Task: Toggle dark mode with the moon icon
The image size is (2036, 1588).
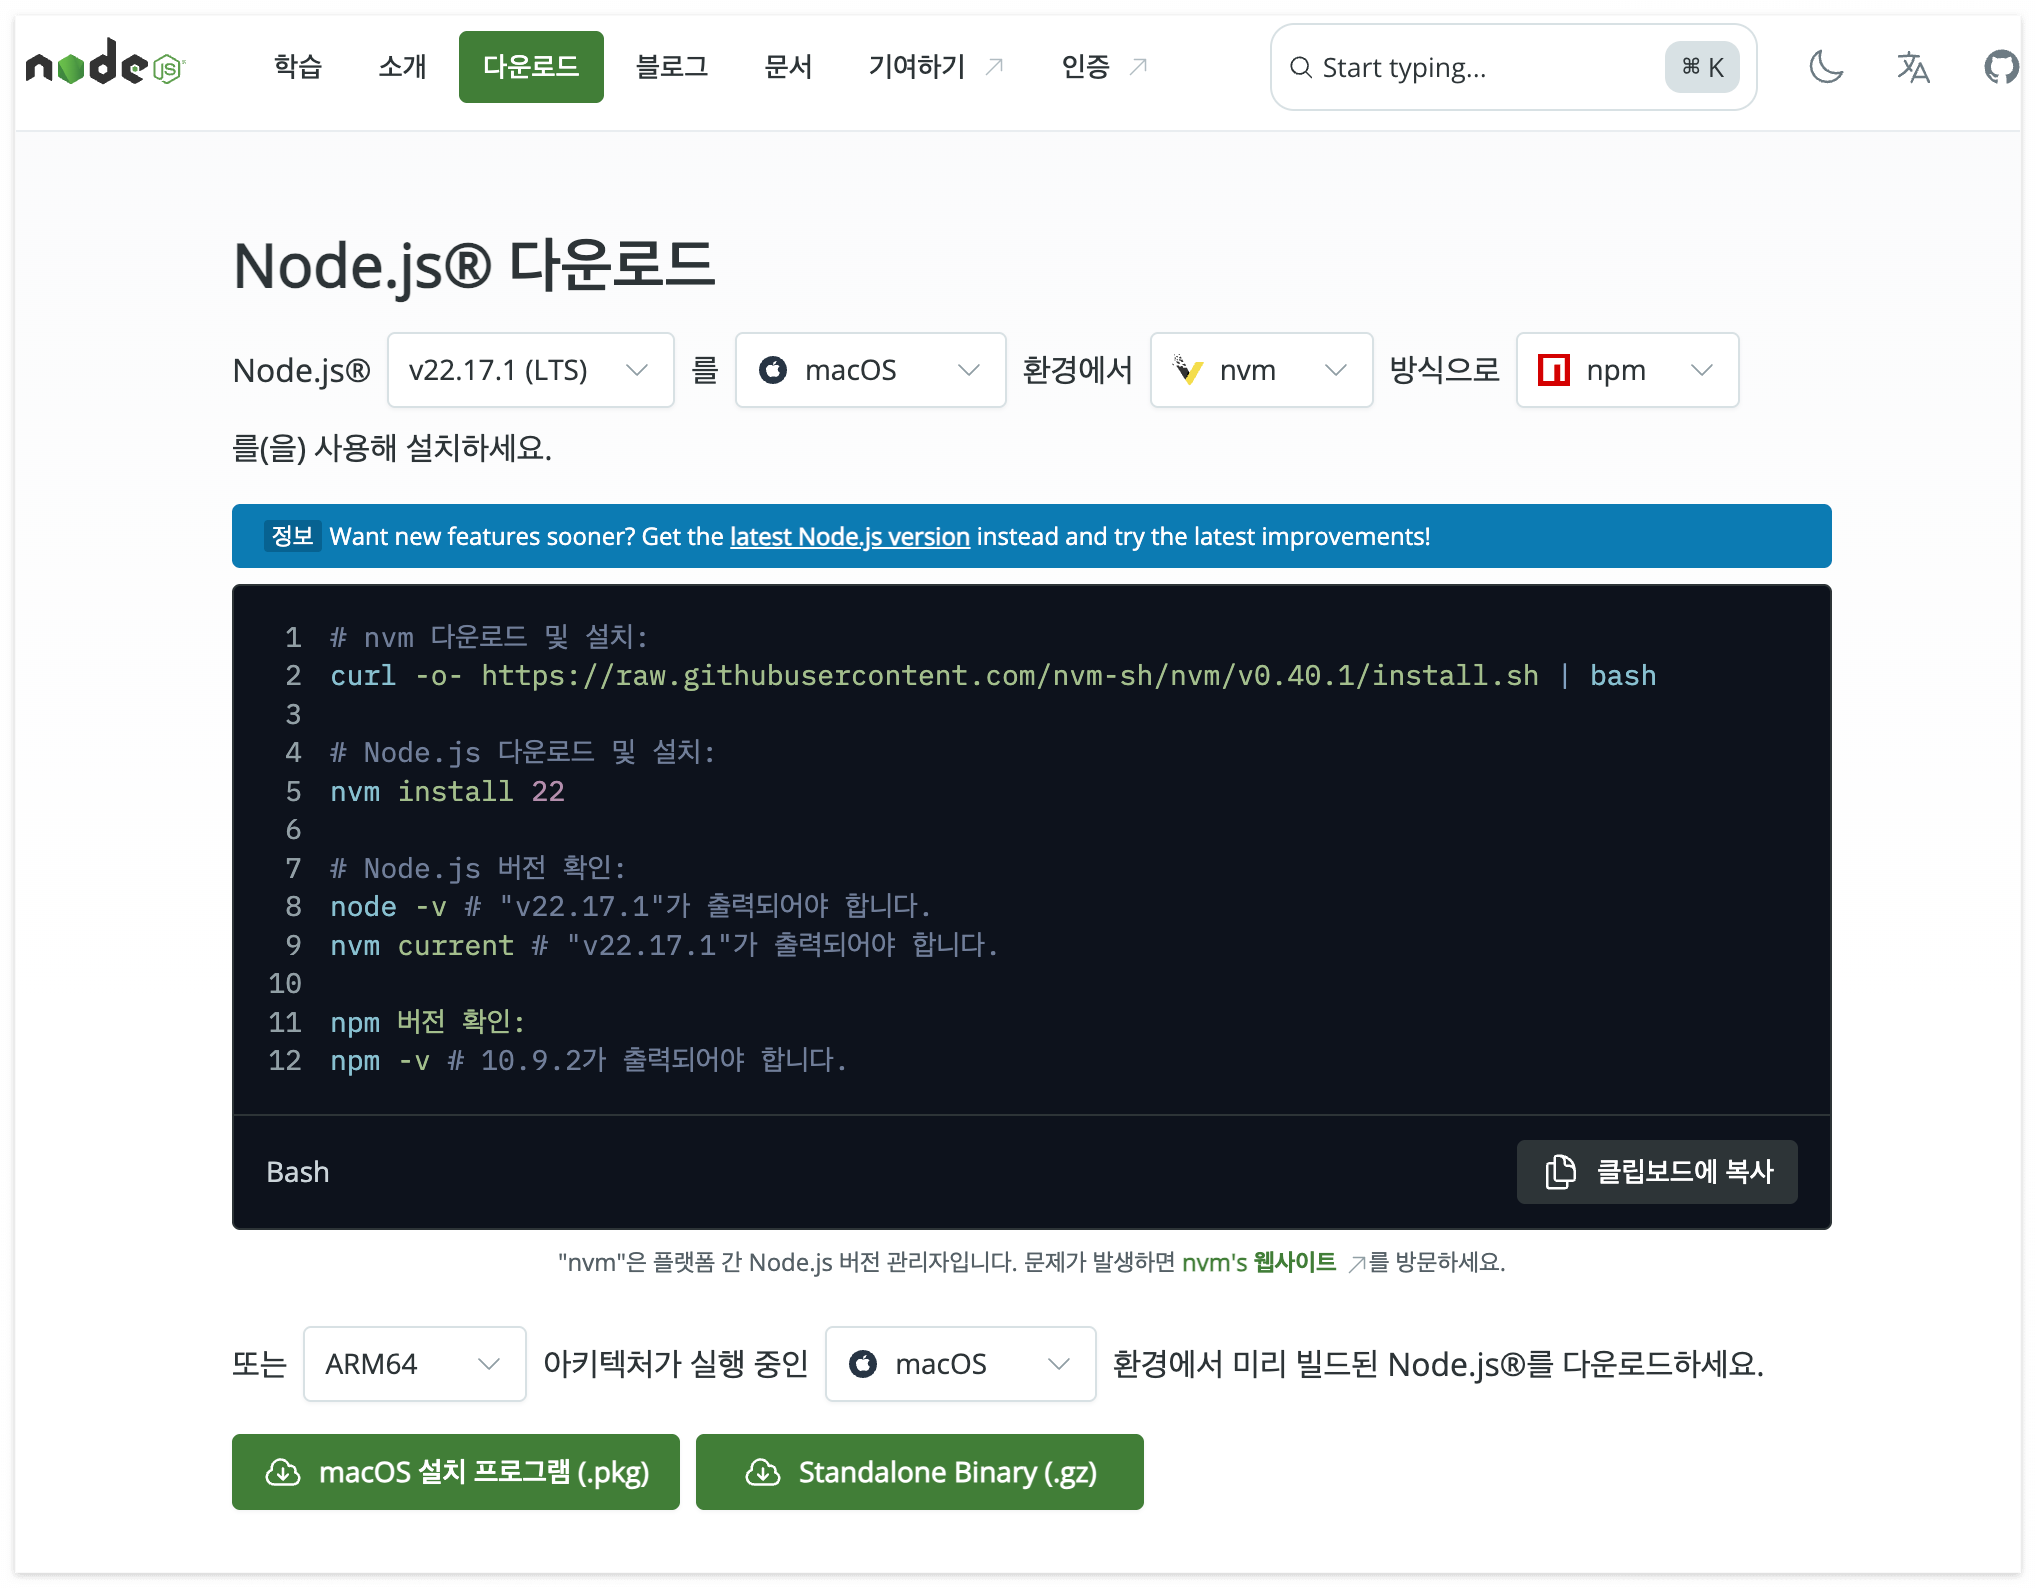Action: pyautogui.click(x=1826, y=67)
